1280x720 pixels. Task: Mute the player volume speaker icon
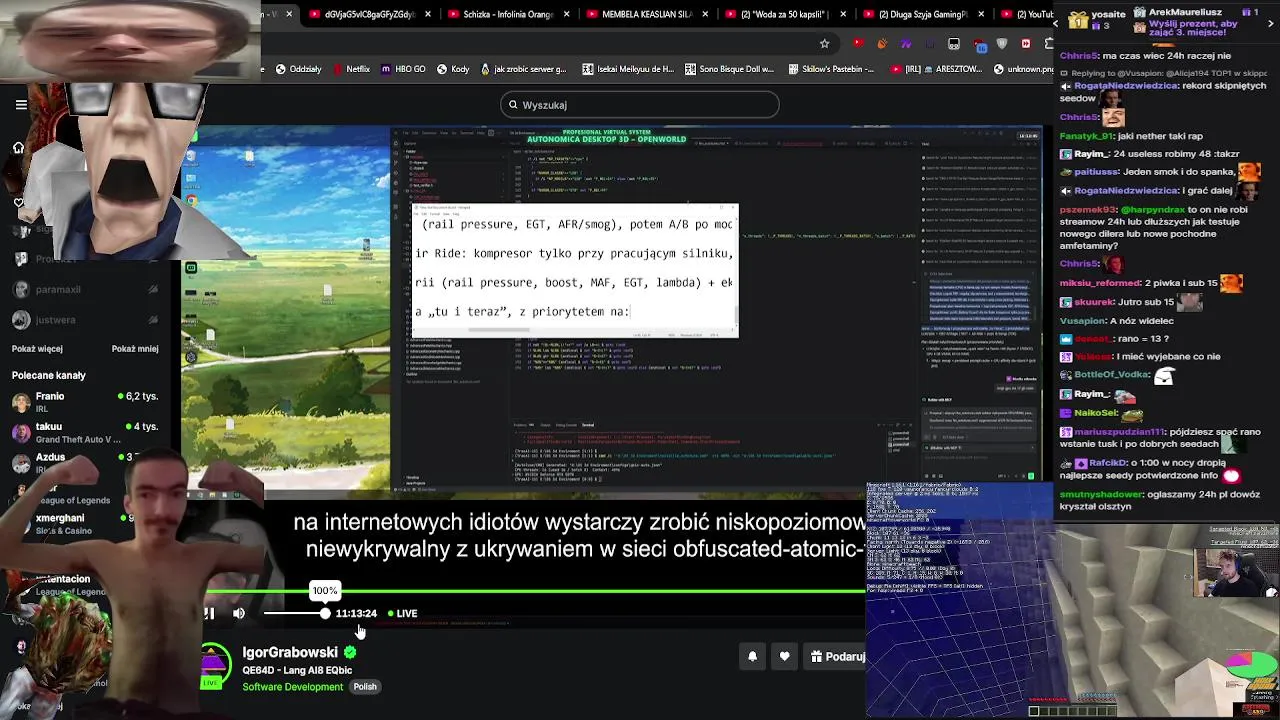click(x=238, y=613)
